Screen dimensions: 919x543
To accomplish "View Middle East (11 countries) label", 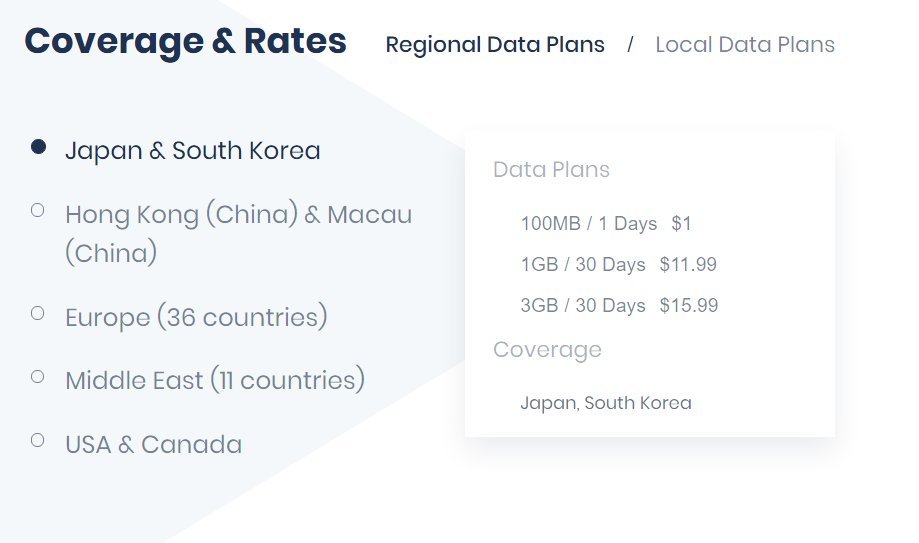I will (215, 381).
